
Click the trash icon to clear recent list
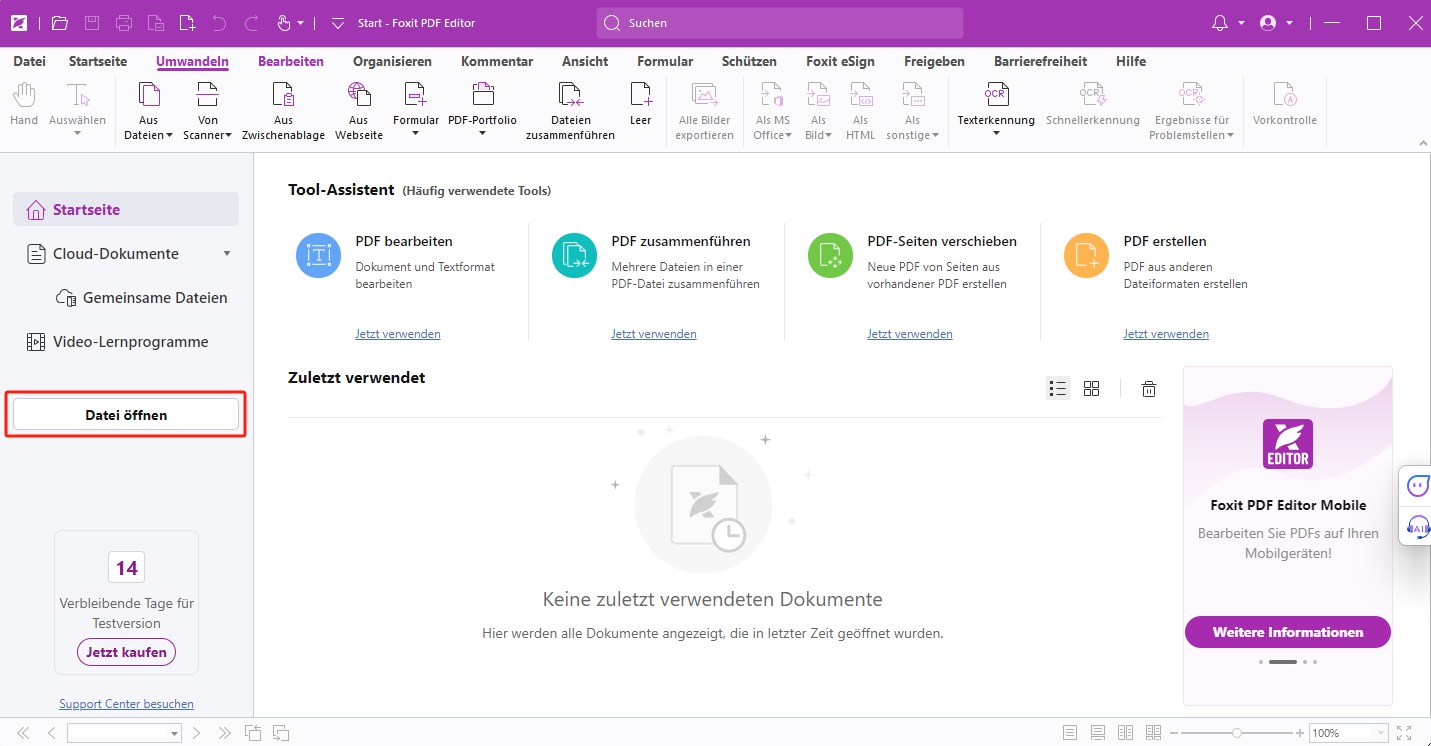(1150, 389)
